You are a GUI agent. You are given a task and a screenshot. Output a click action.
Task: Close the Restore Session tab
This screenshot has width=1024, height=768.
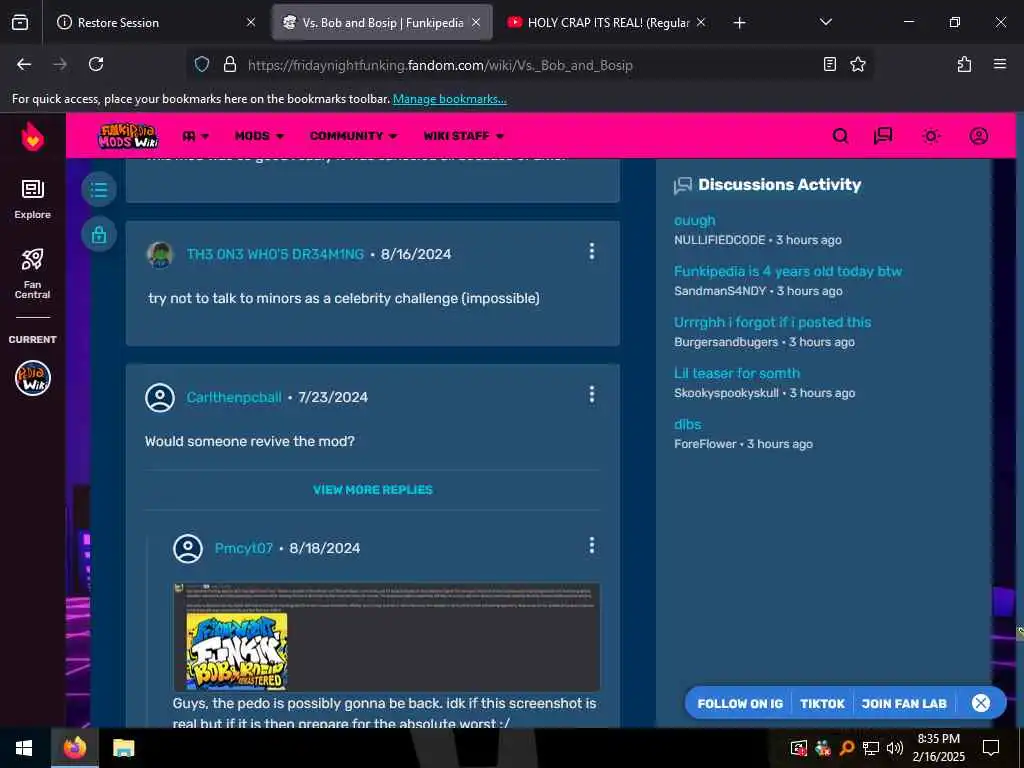coord(251,22)
